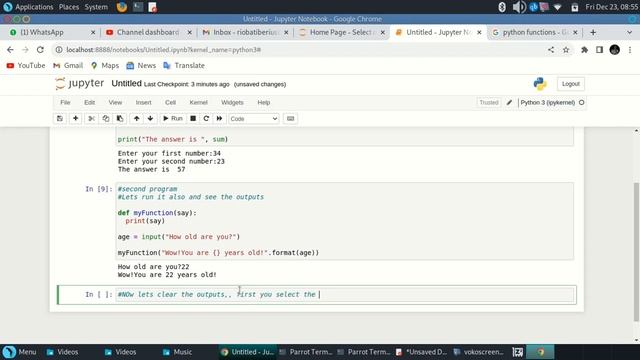The height and width of the screenshot is (360, 640).
Task: Click the Bluetooth tray icon
Action: click(502, 7)
